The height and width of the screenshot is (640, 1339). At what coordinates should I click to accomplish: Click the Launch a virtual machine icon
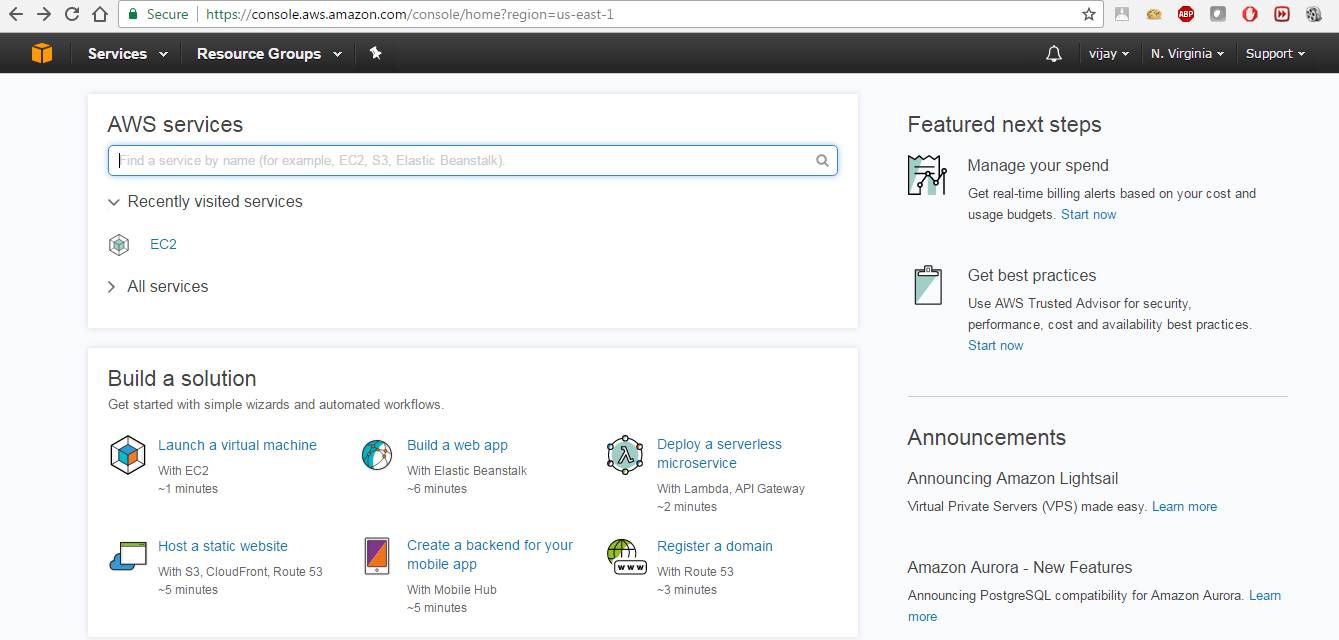pyautogui.click(x=127, y=455)
